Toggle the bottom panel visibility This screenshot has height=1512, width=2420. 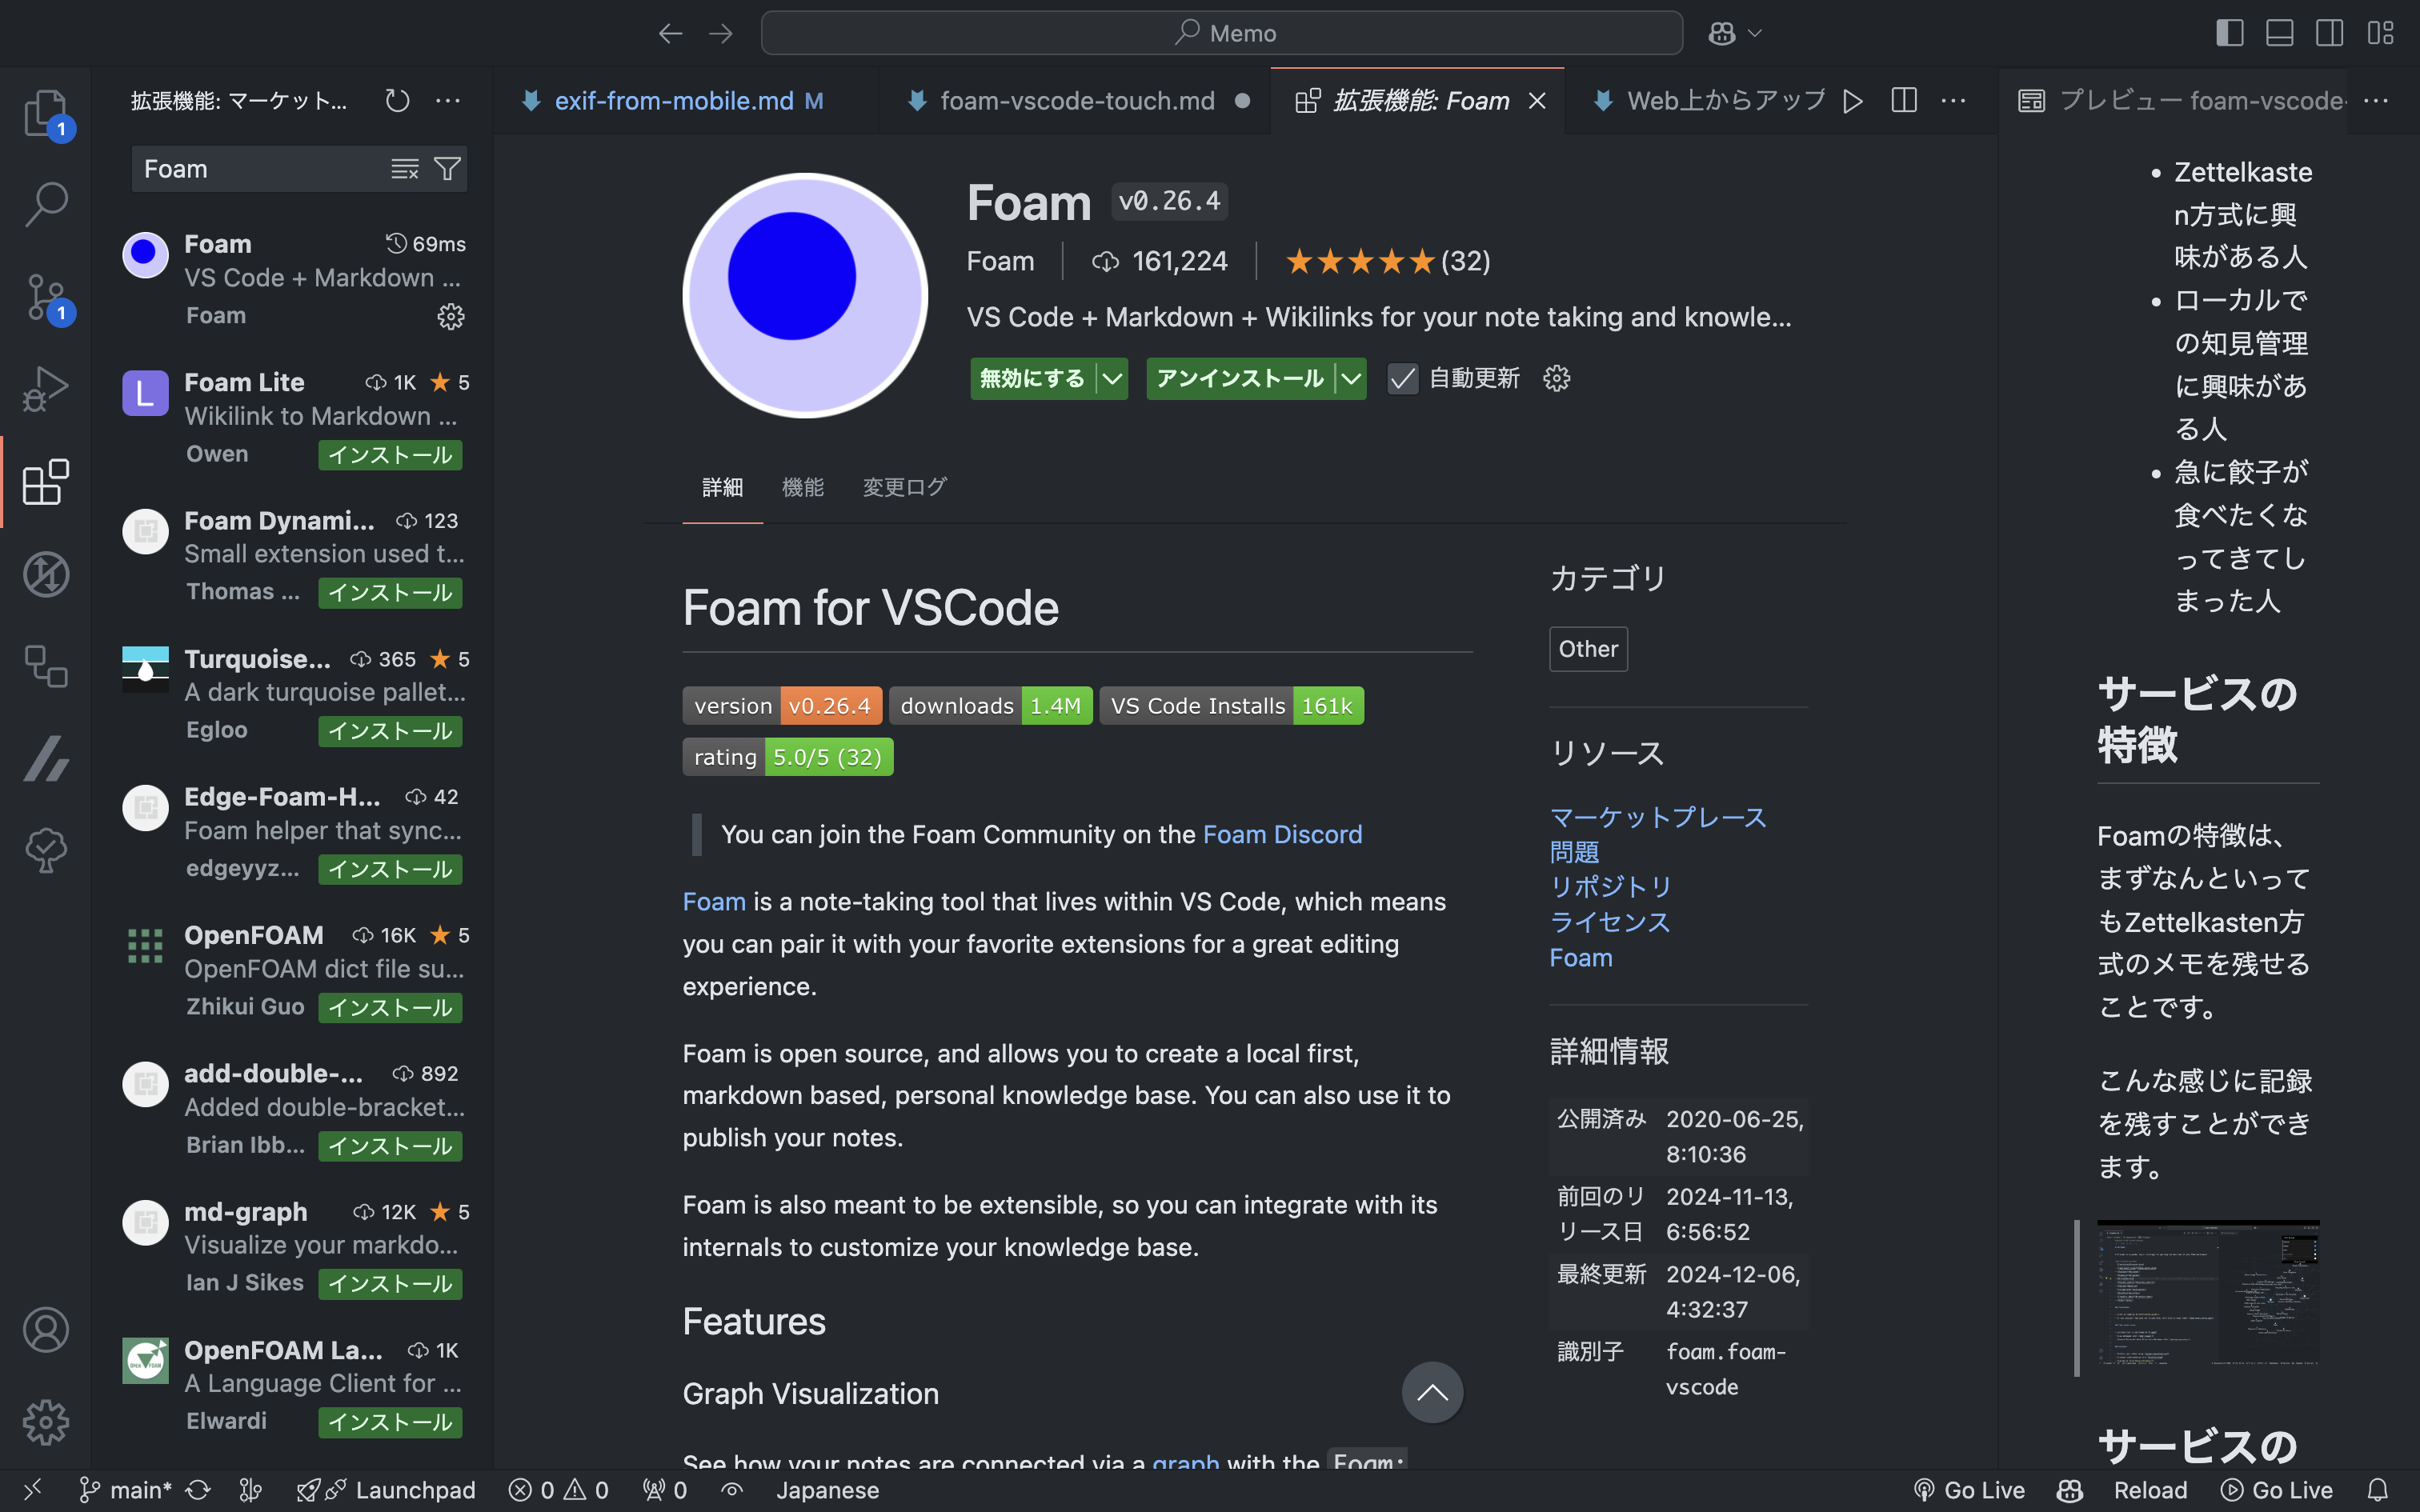point(2279,32)
